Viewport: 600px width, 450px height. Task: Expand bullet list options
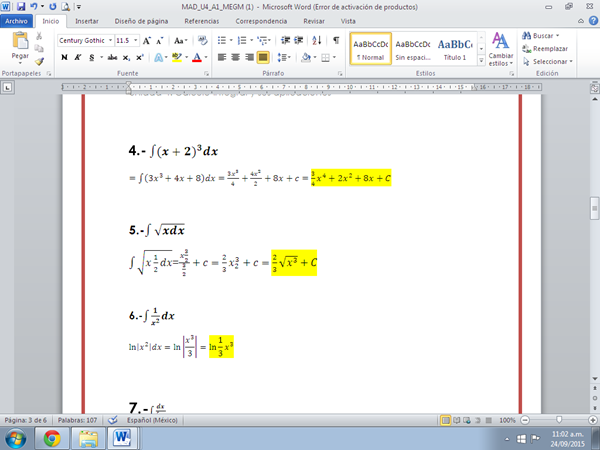[231, 40]
